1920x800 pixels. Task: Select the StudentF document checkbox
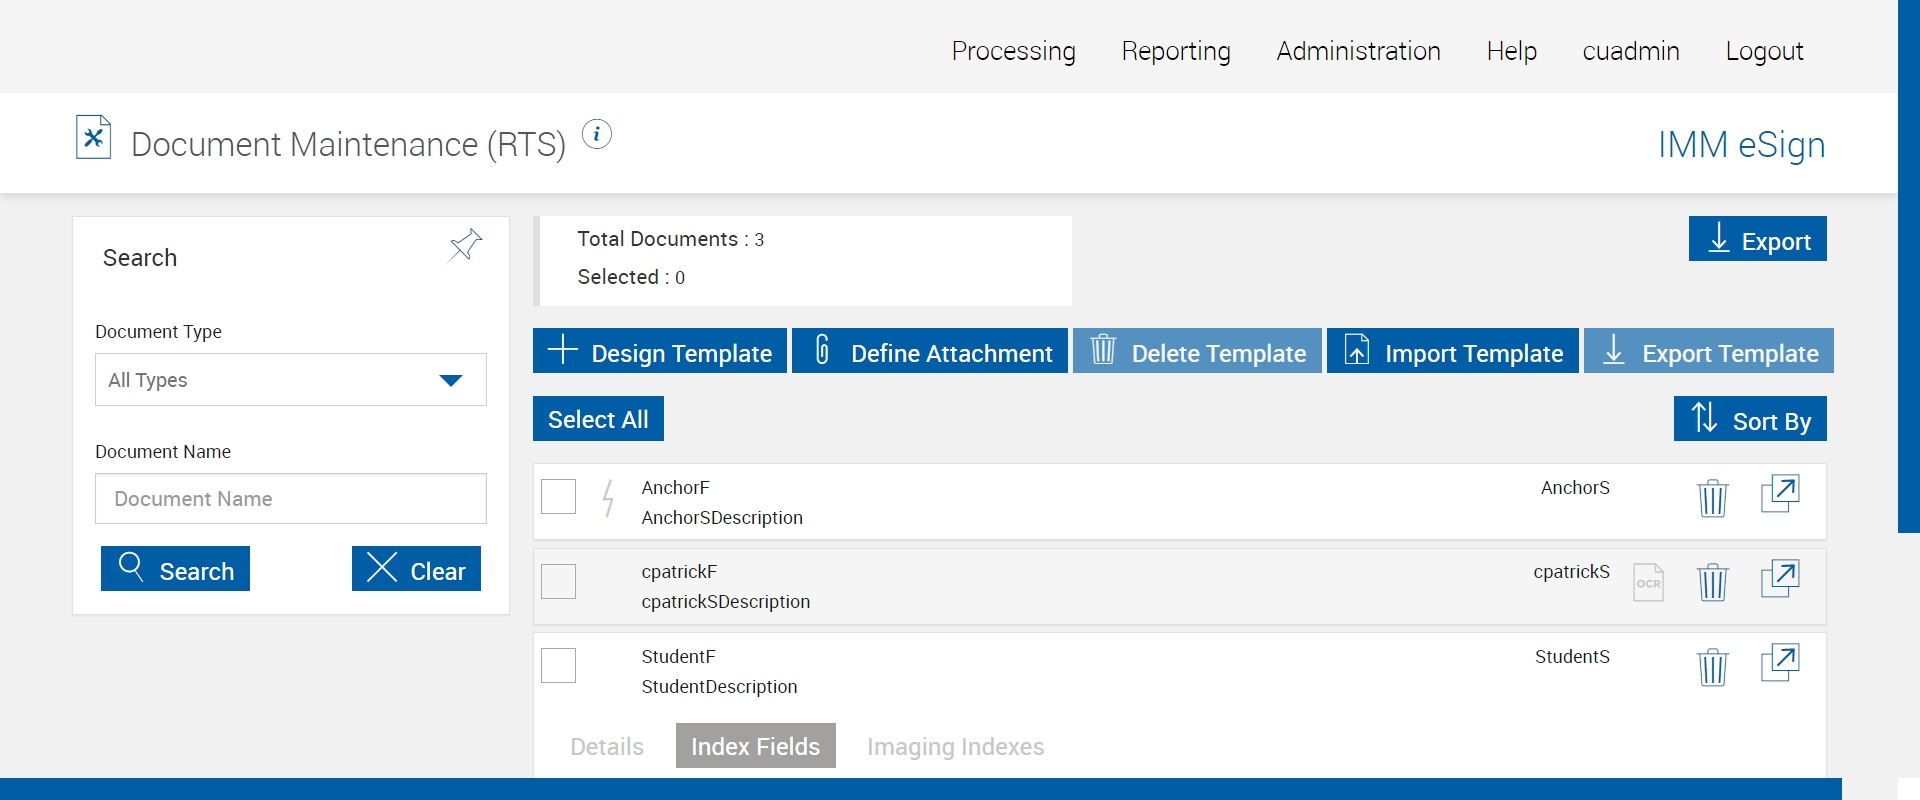click(x=558, y=666)
